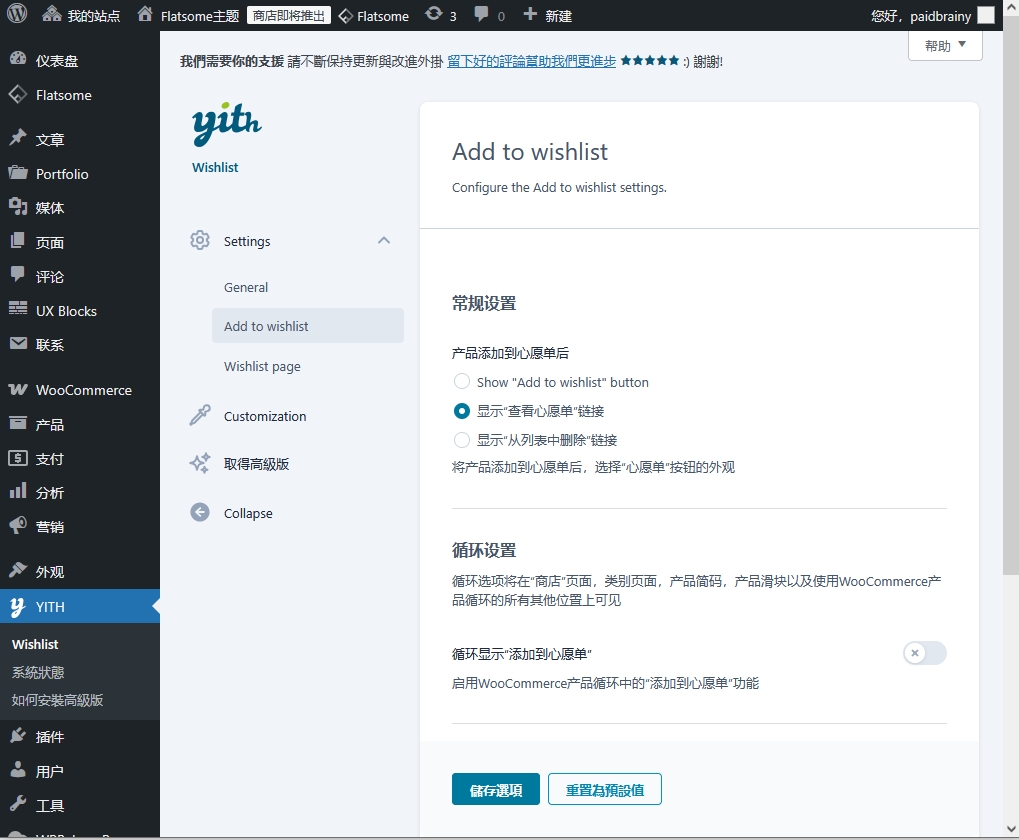Click the Wishlist title under the YITH logo
The image size is (1019, 840).
click(x=215, y=167)
